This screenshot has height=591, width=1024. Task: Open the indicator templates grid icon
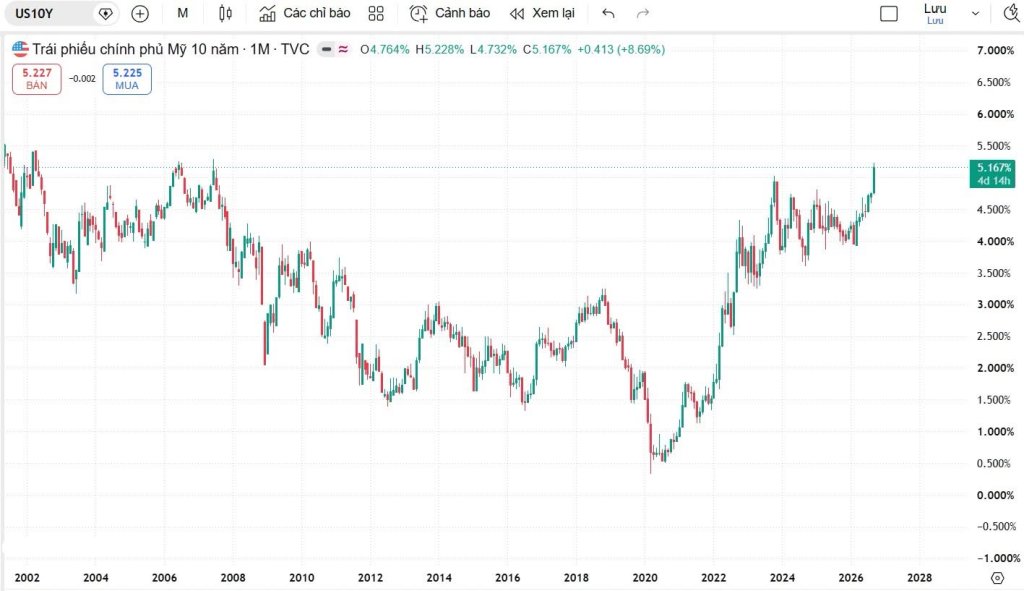[376, 13]
